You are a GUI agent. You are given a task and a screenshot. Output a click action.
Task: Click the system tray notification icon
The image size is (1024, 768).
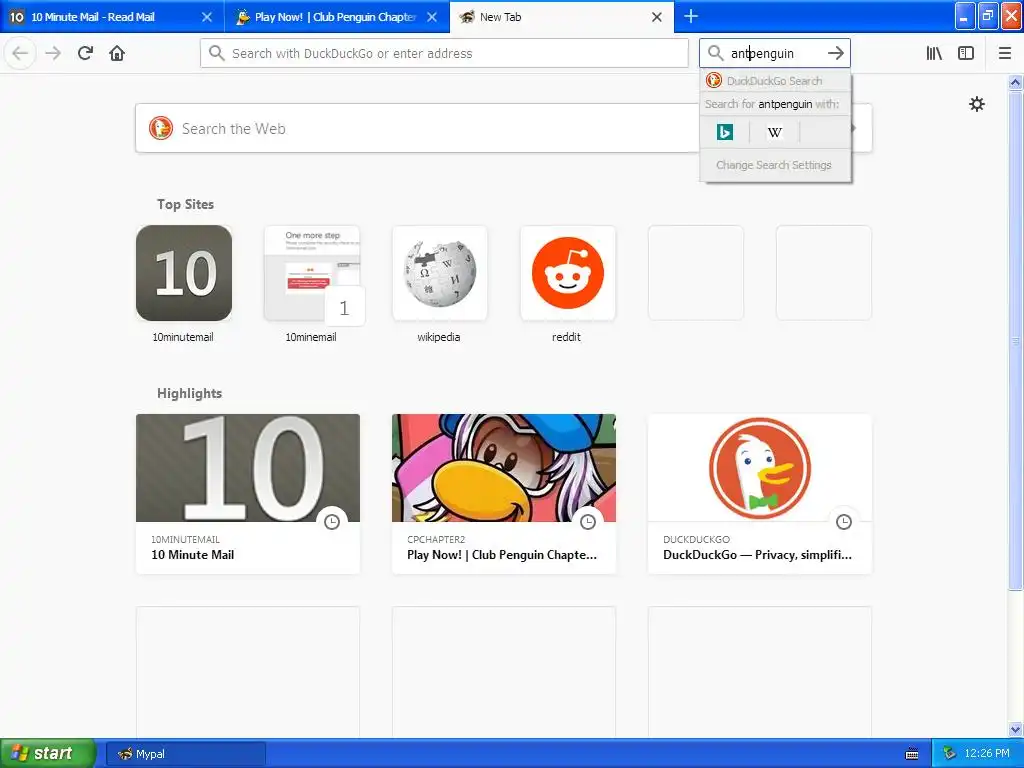(949, 754)
